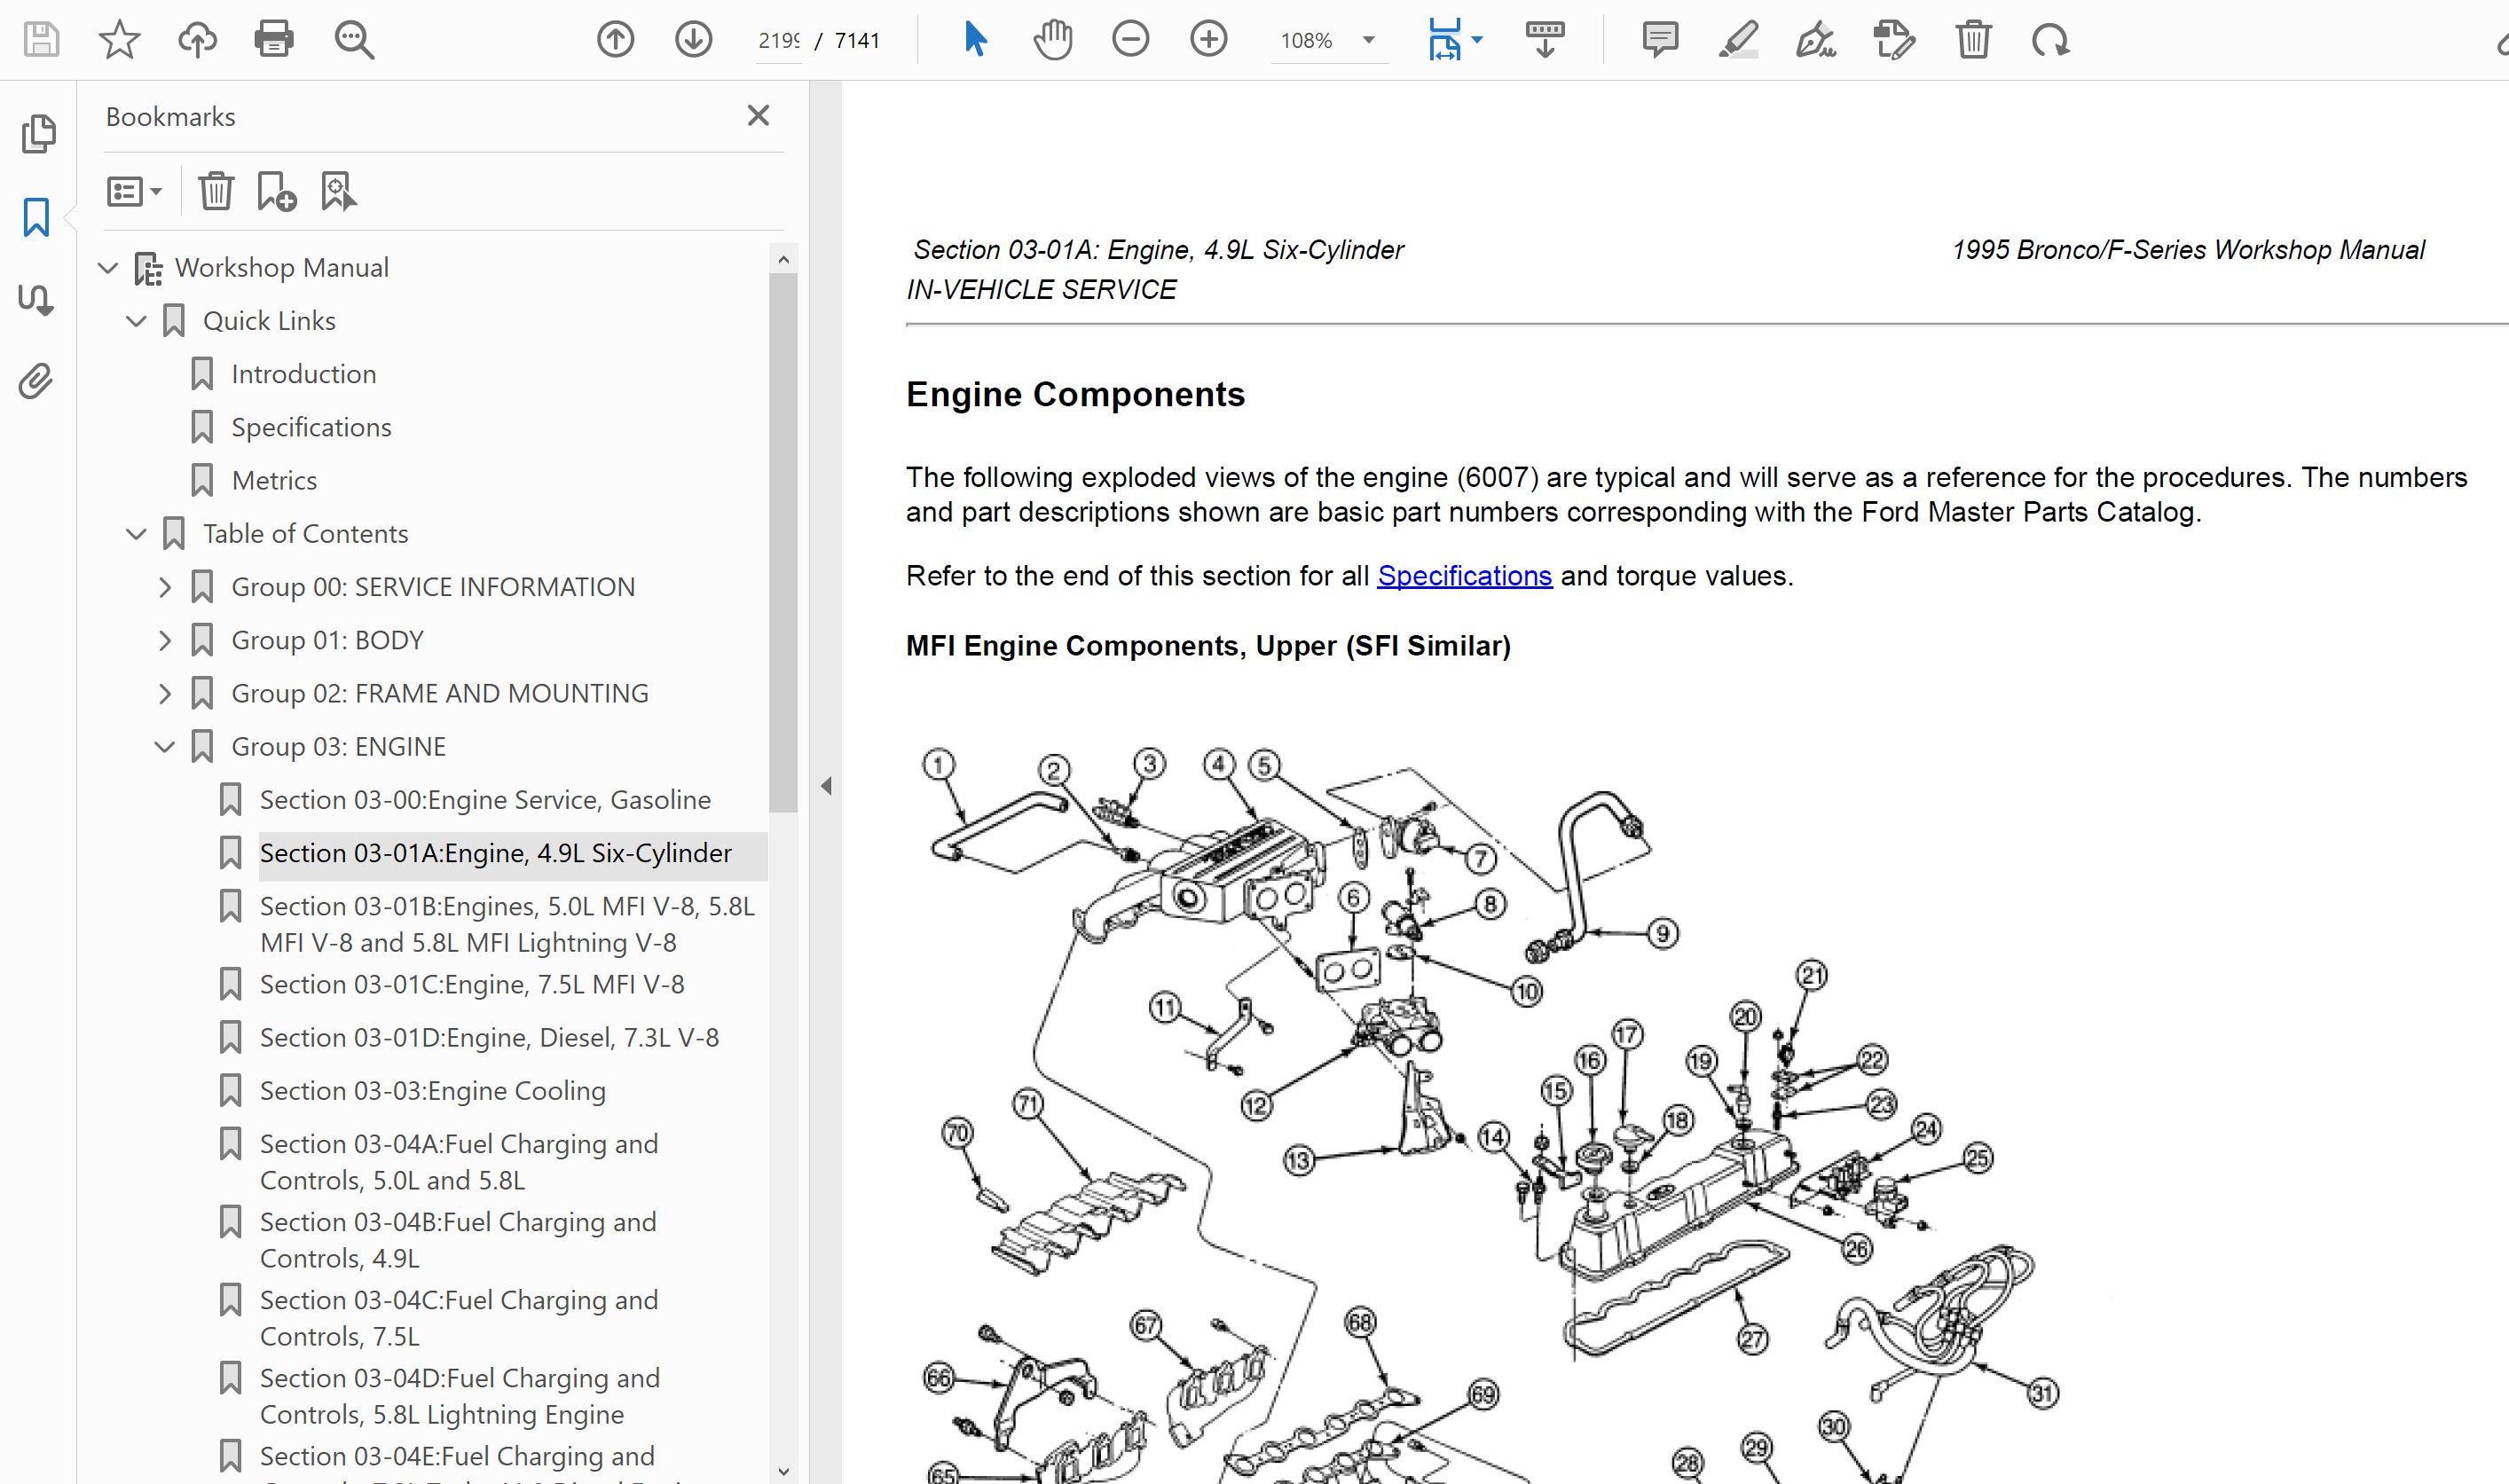Select Section 03-03:Engine Cooling bookmark
Screen dimensions: 2509x1484
(x=432, y=1090)
